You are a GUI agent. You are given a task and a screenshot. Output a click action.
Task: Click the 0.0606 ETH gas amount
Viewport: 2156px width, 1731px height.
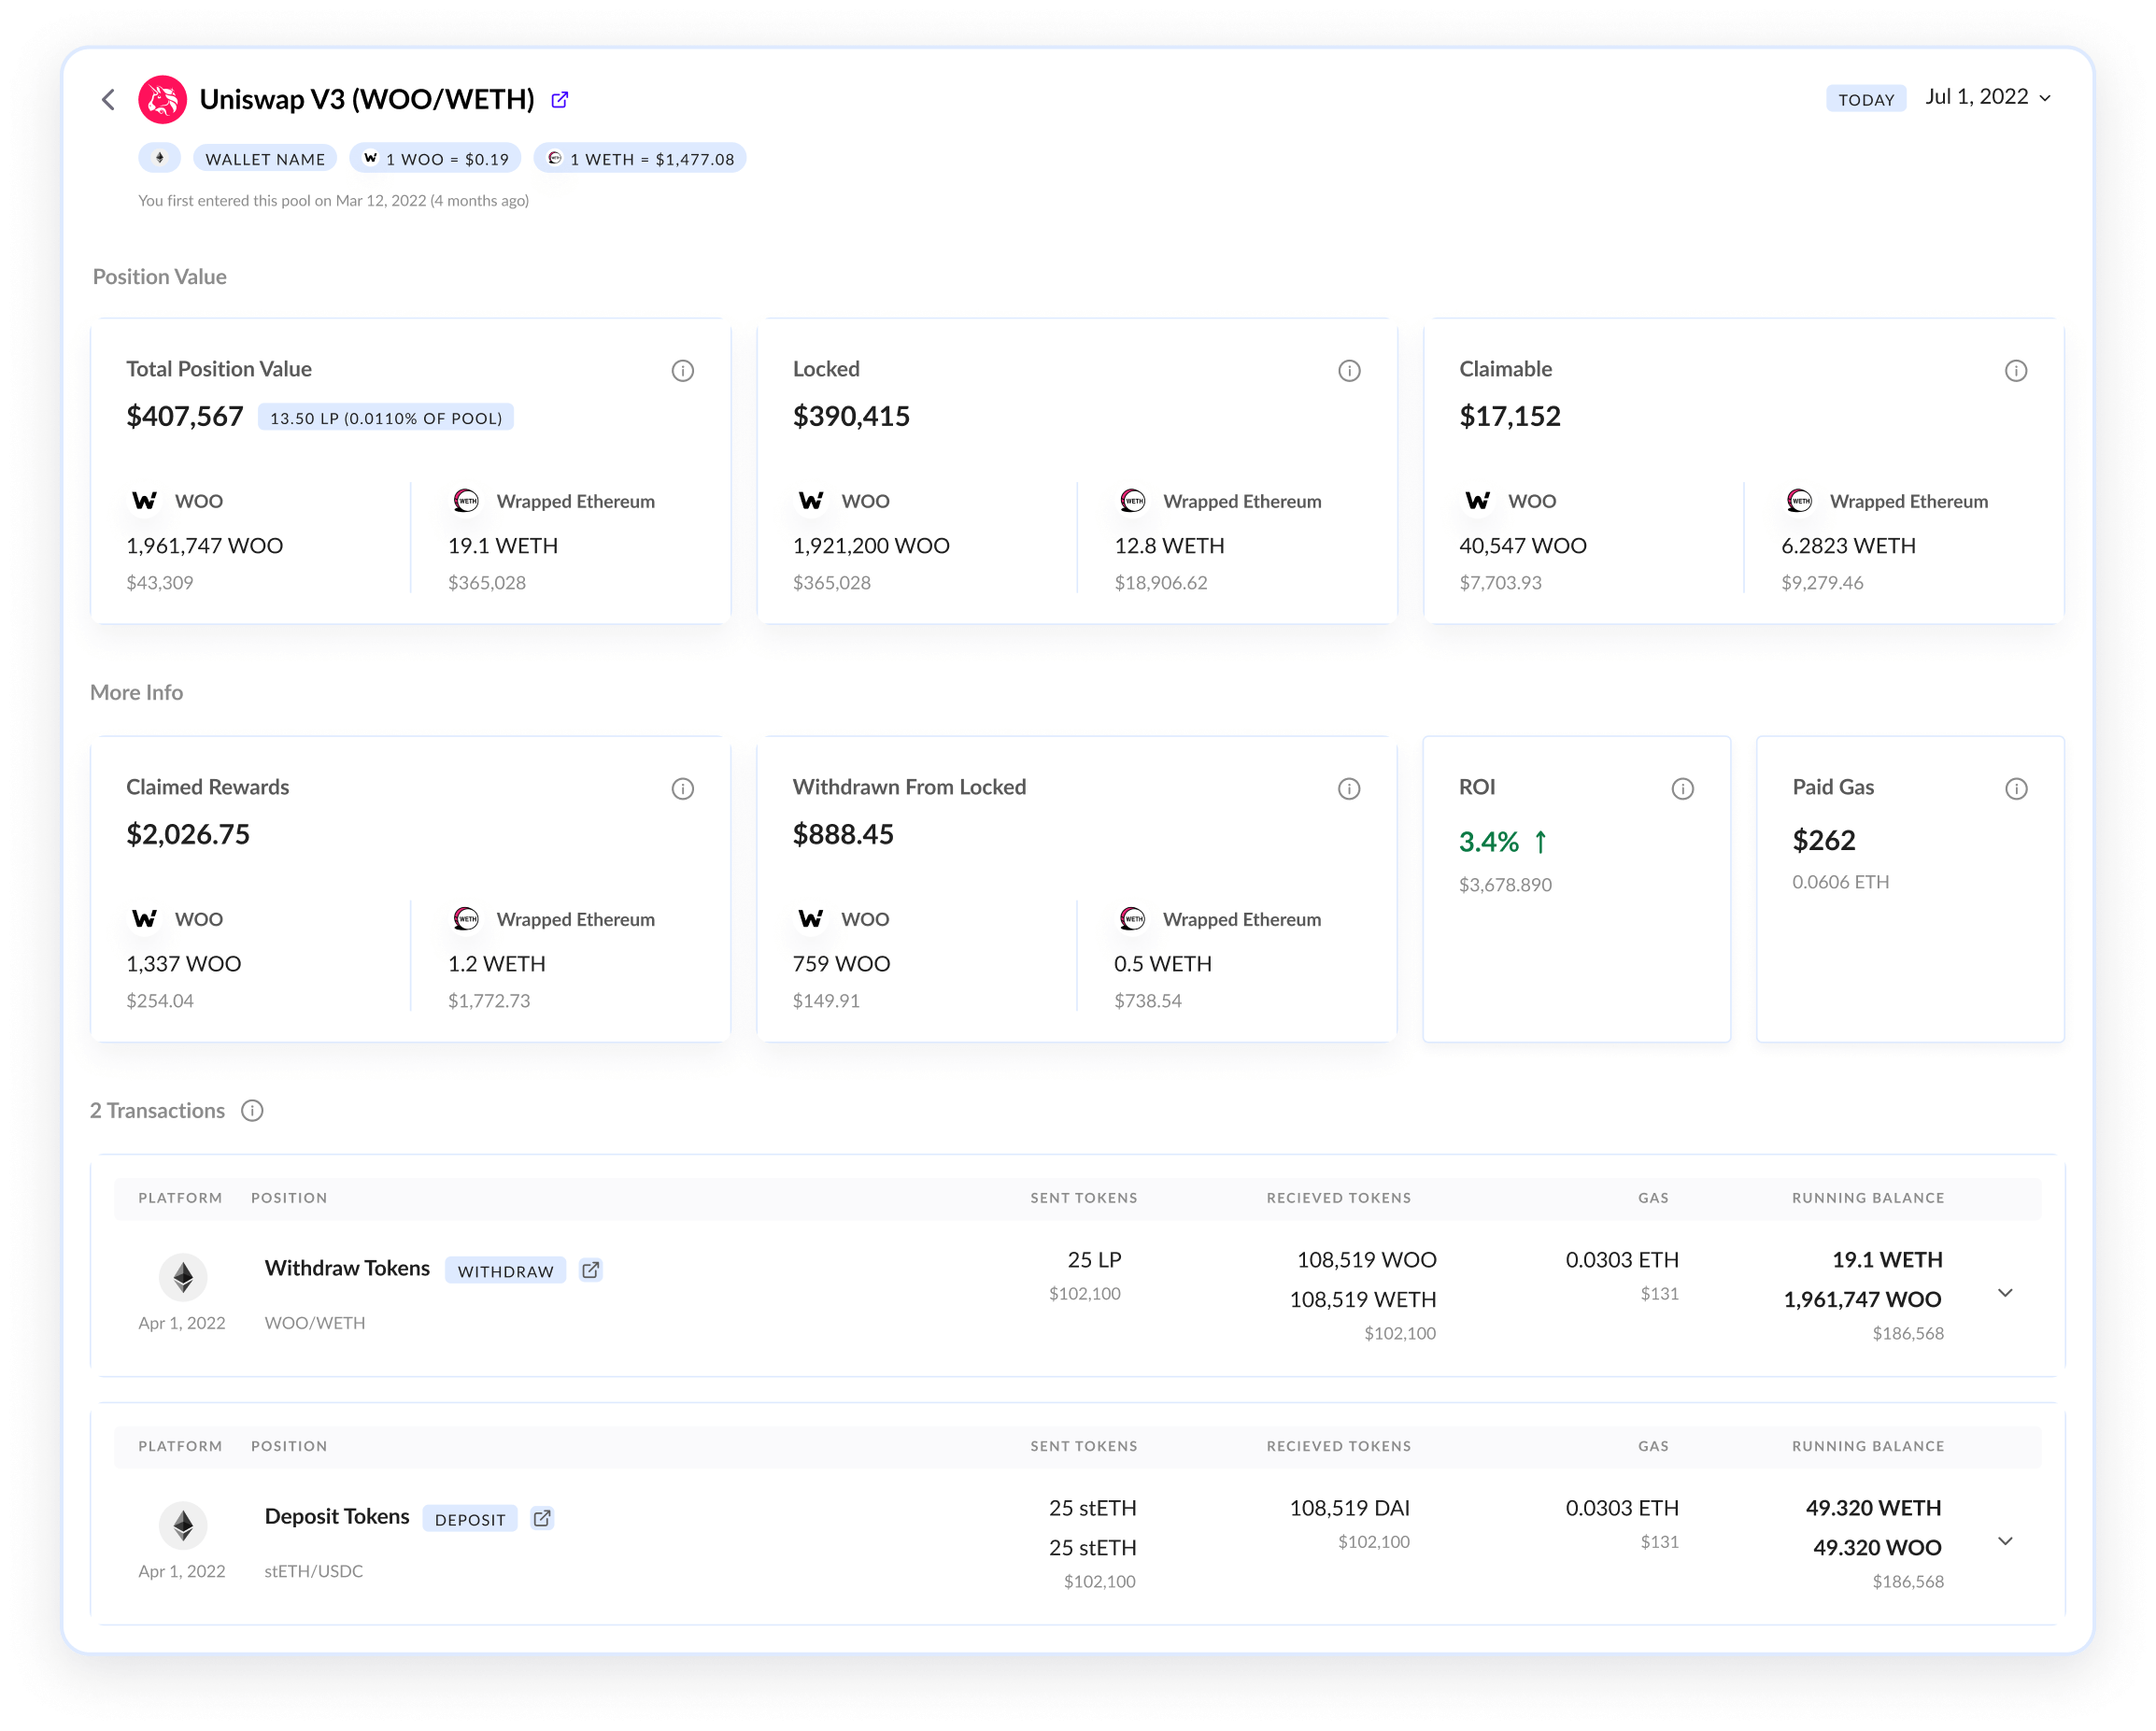(x=1841, y=882)
